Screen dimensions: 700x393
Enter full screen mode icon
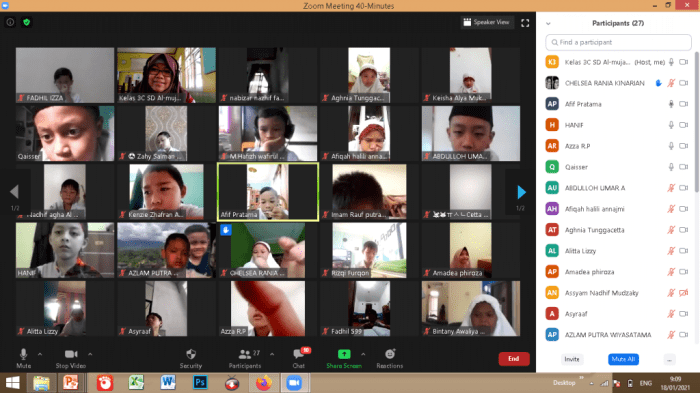pyautogui.click(x=525, y=23)
